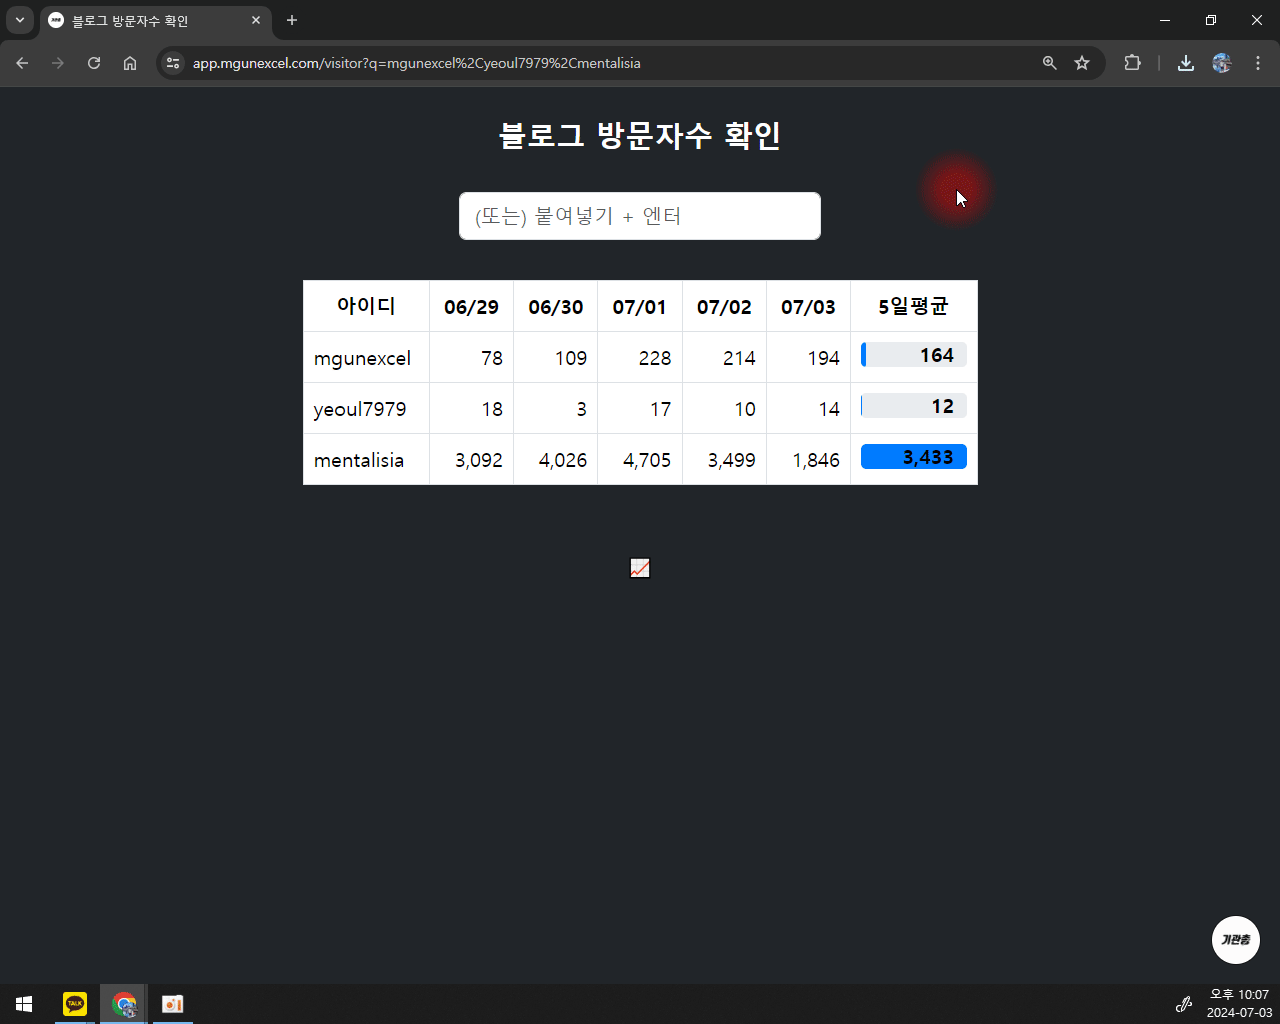Expand the tab search dropdown
The height and width of the screenshot is (1024, 1280).
20,20
